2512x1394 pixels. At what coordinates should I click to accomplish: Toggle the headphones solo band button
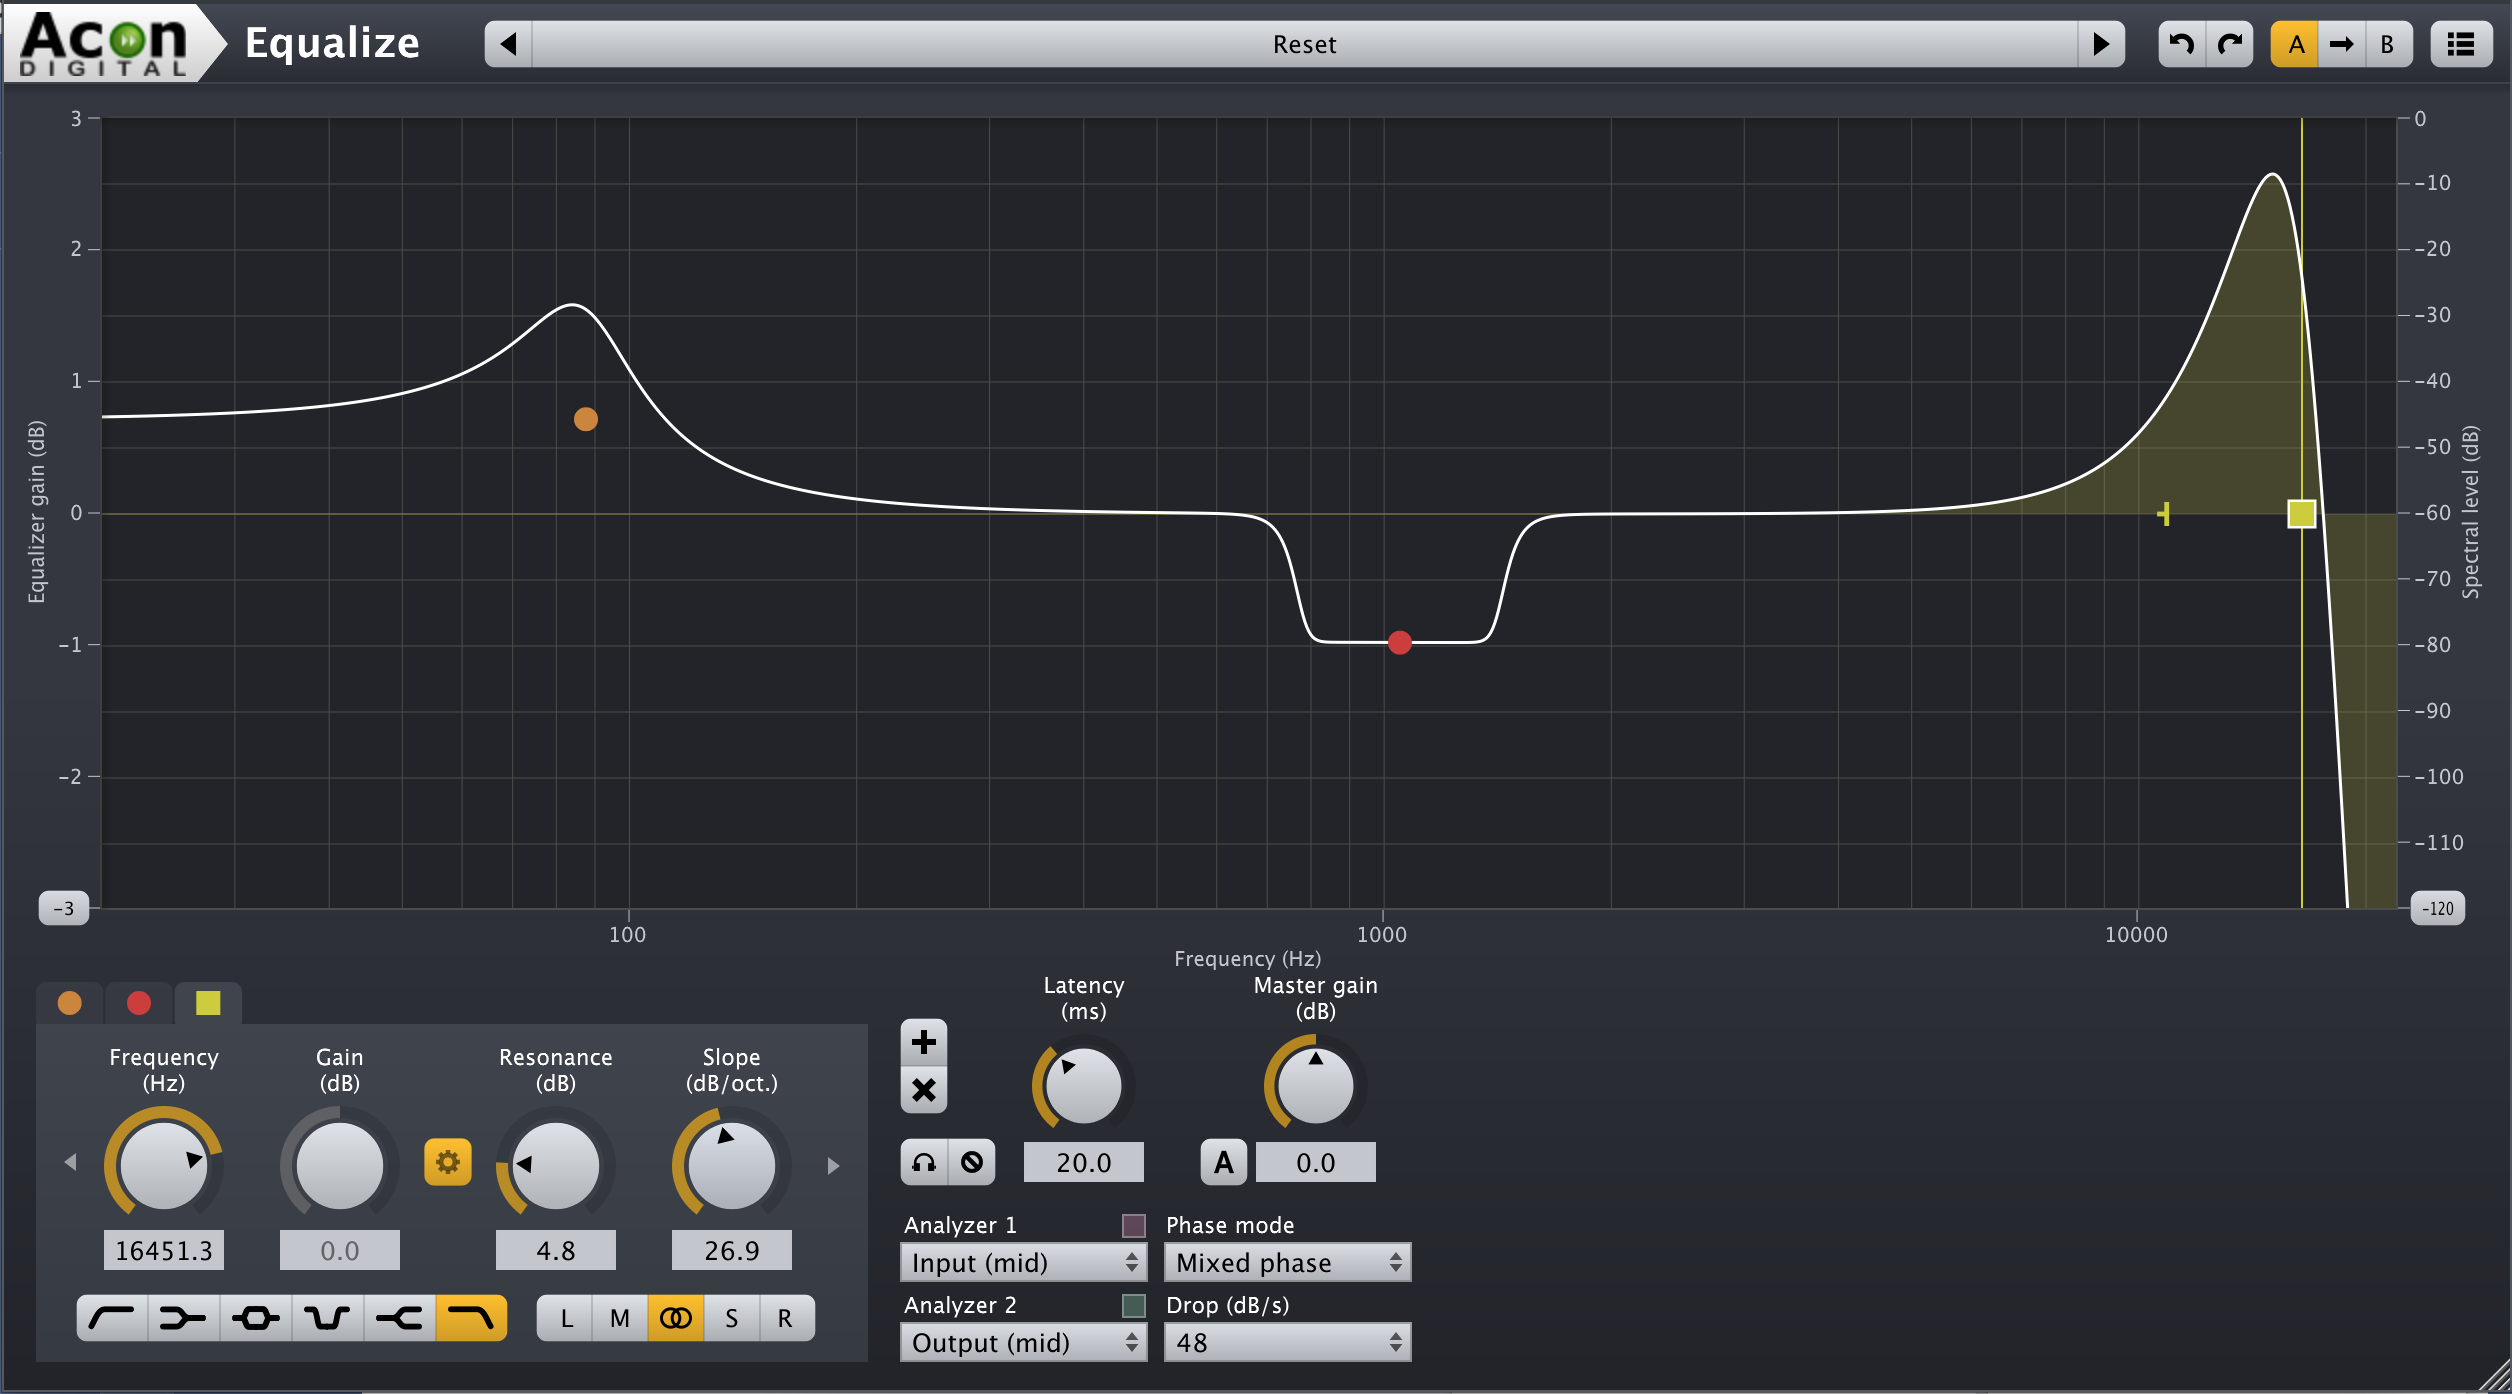click(924, 1162)
